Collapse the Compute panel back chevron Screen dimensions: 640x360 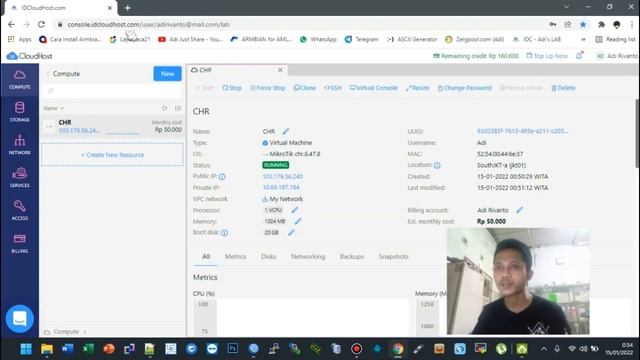(48, 74)
